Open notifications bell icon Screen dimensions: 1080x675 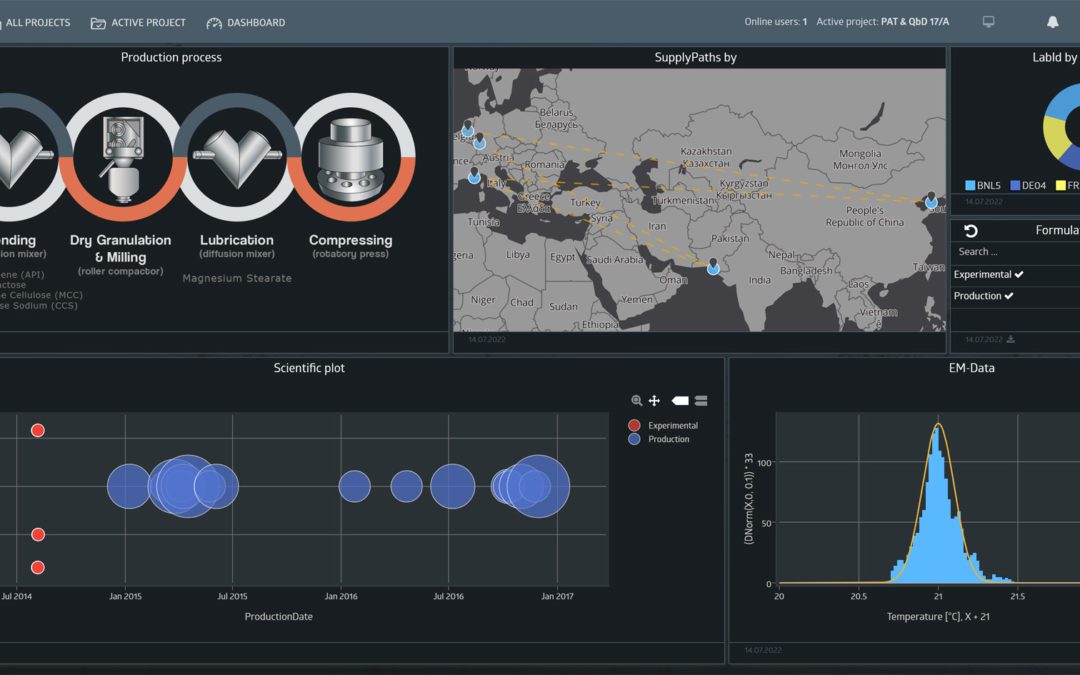tap(1052, 22)
